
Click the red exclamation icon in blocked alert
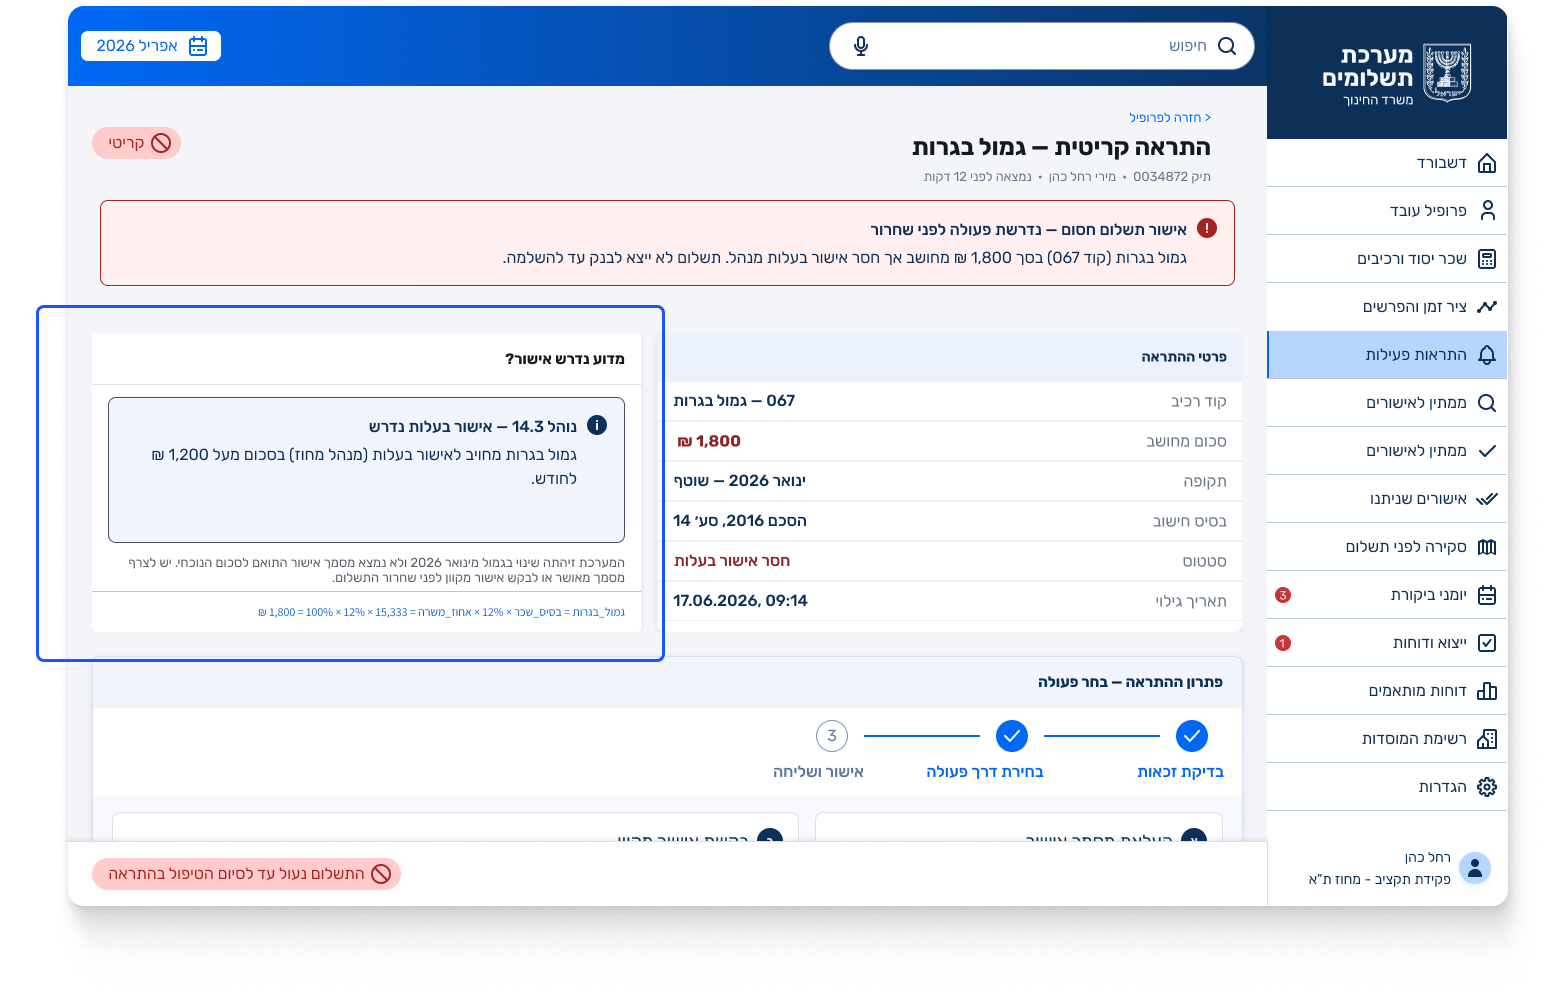[x=1207, y=229]
